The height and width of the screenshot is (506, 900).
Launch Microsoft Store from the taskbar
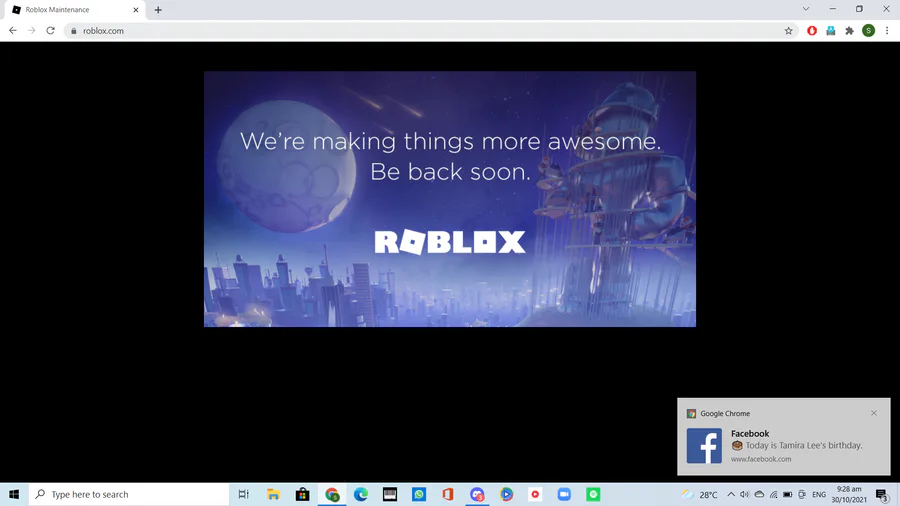302,494
